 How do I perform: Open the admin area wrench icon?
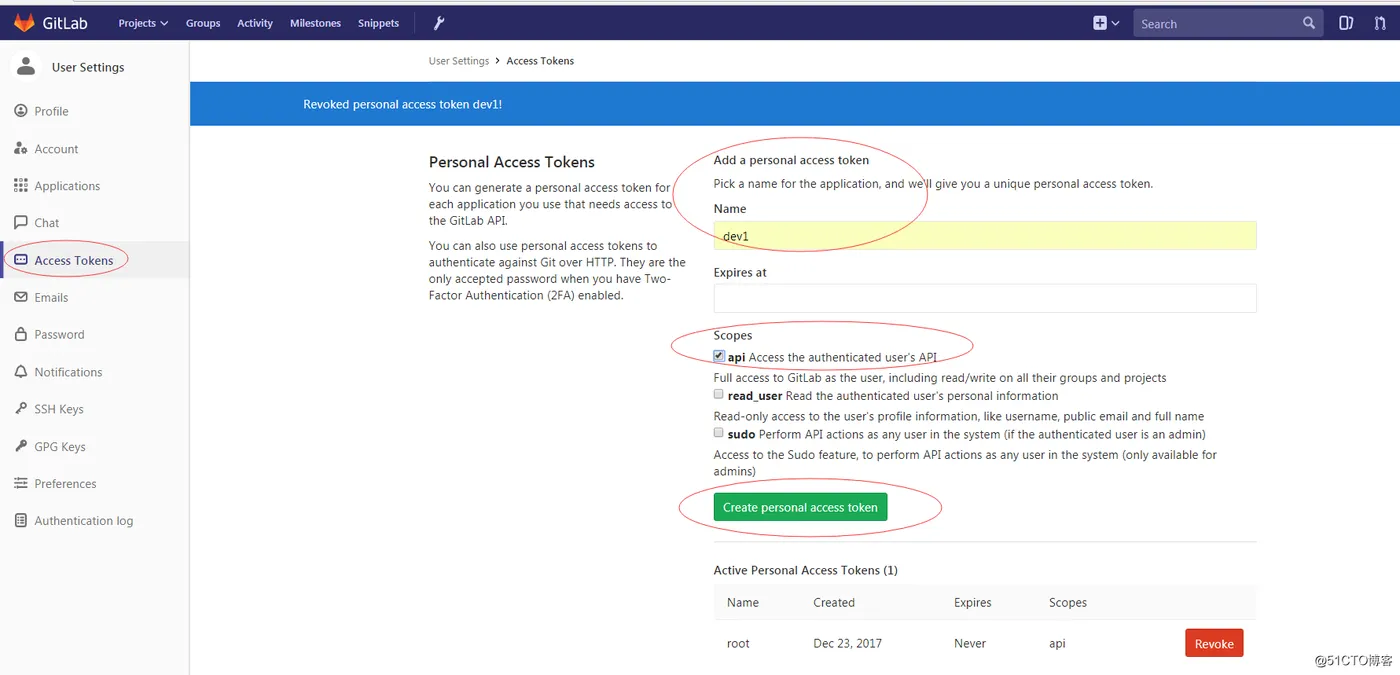click(x=439, y=23)
